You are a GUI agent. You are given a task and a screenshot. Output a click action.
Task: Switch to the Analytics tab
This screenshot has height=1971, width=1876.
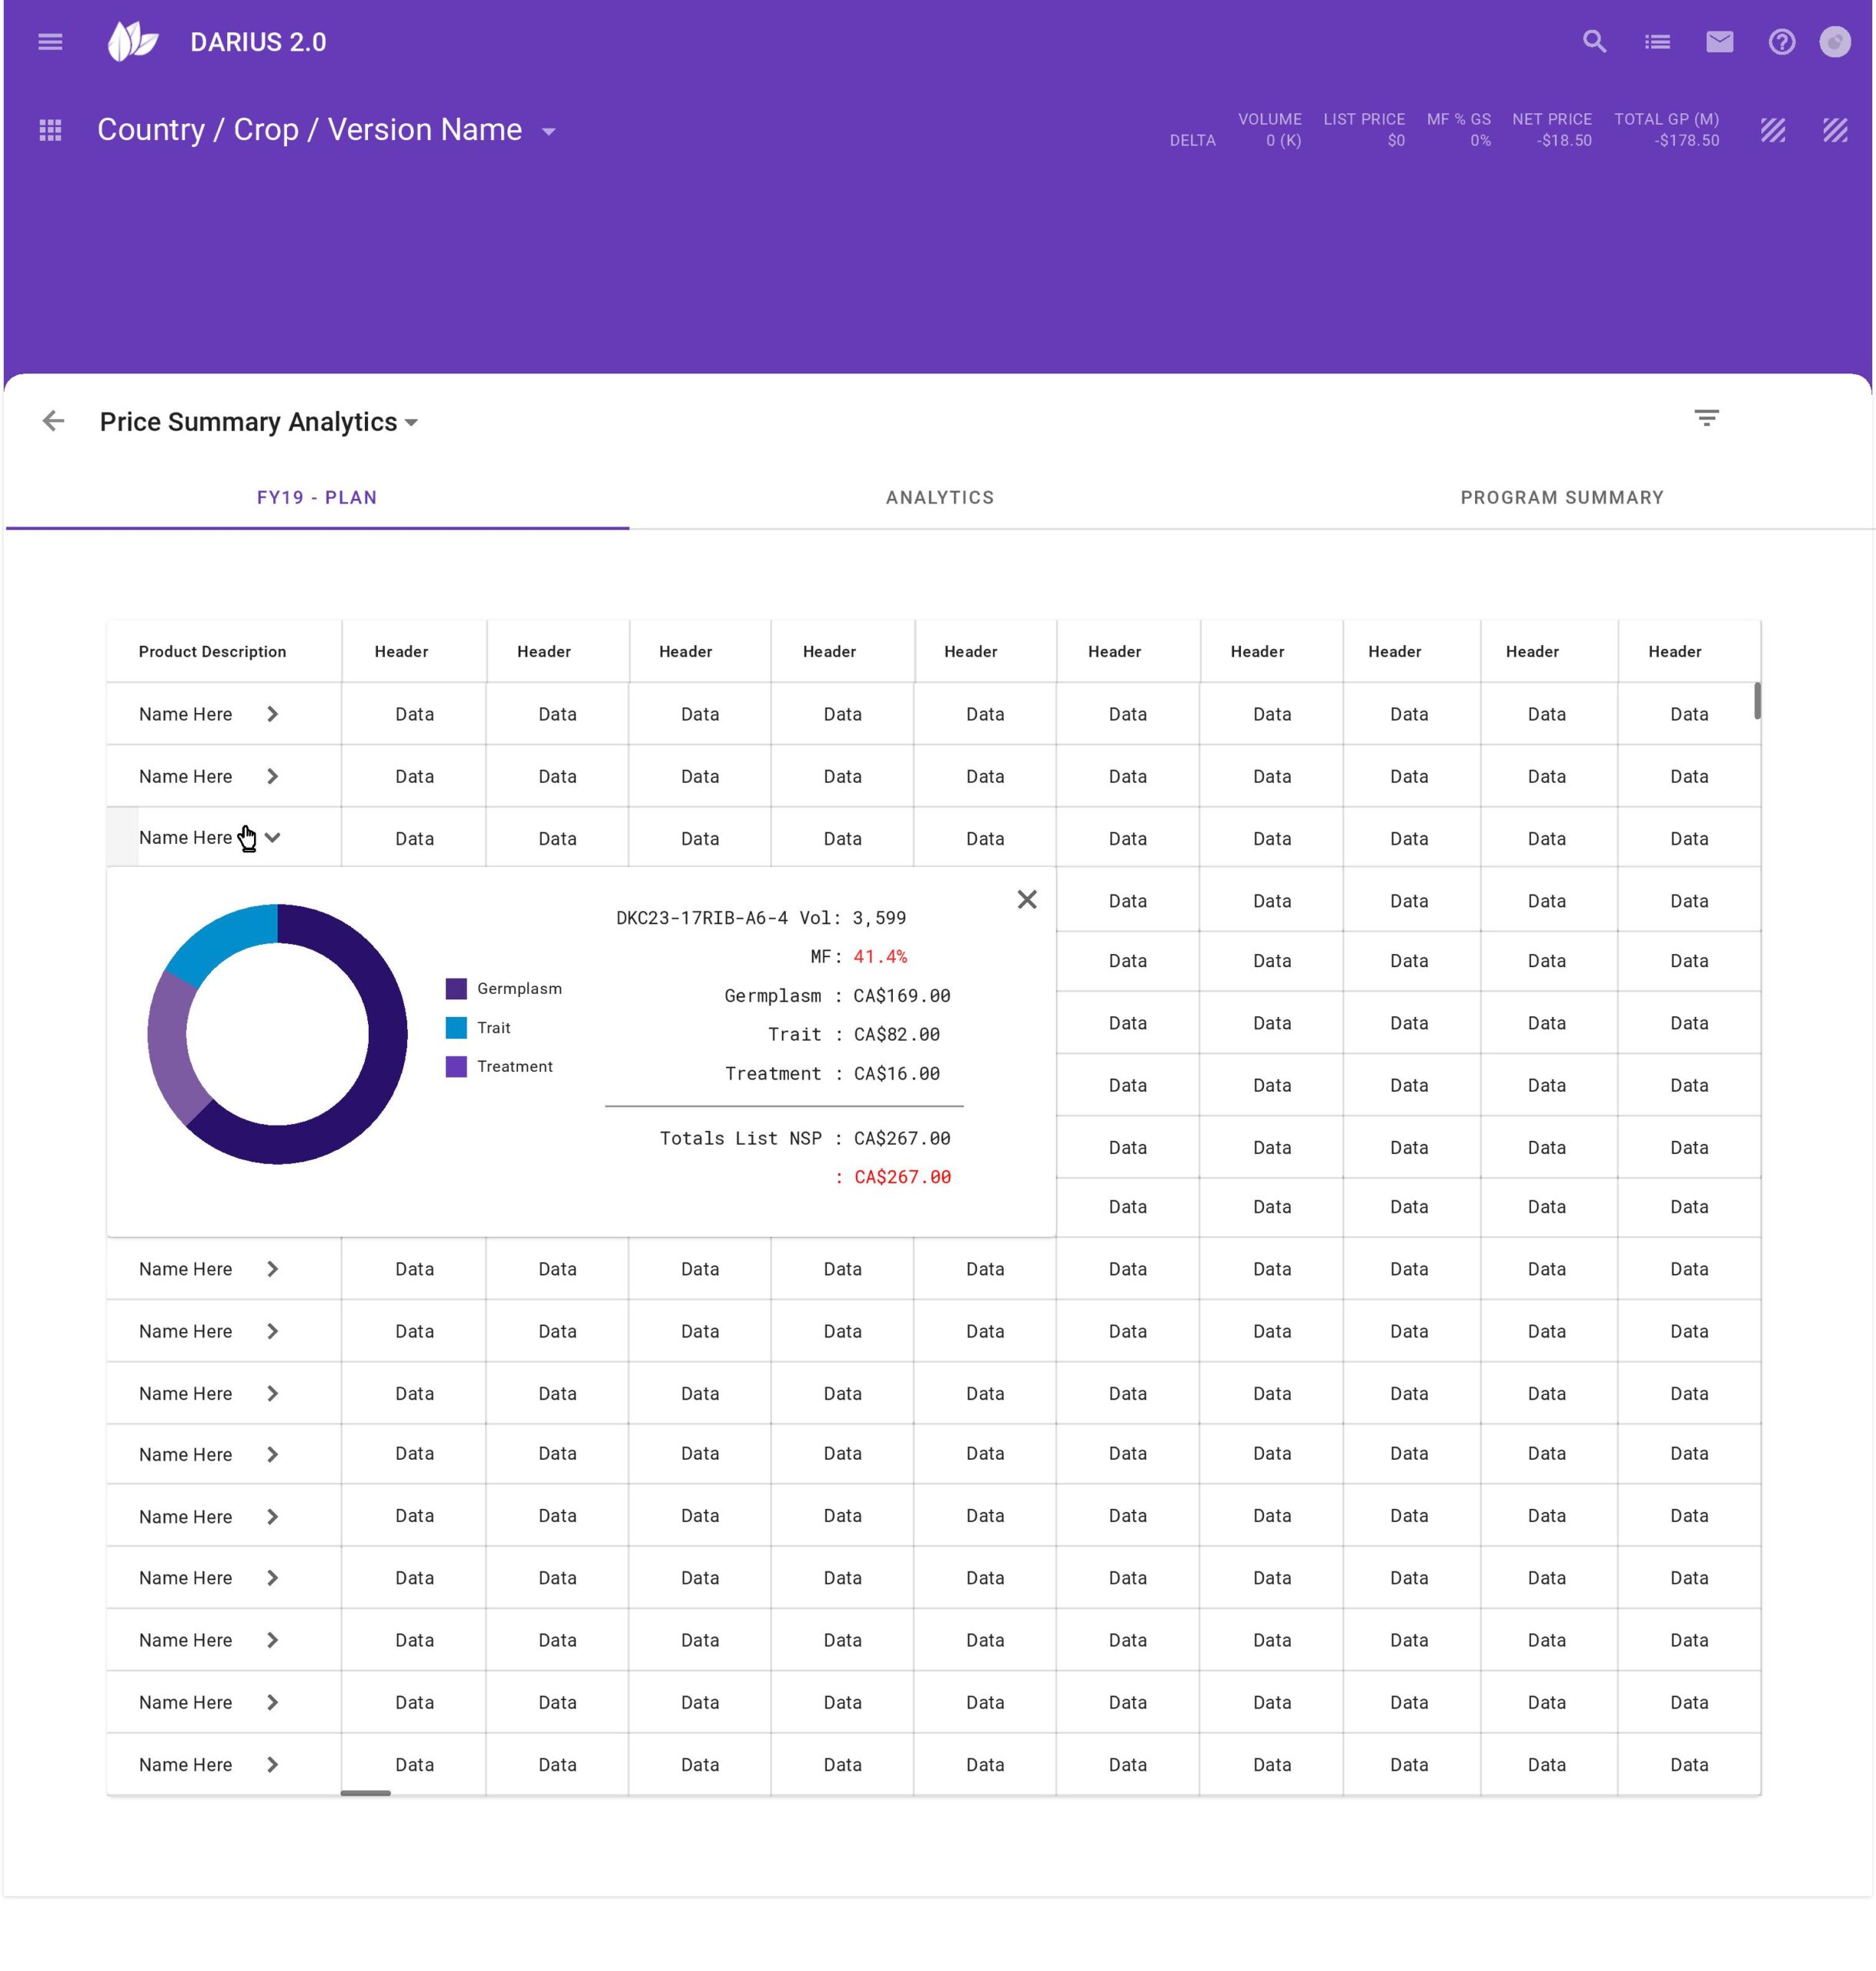(939, 498)
